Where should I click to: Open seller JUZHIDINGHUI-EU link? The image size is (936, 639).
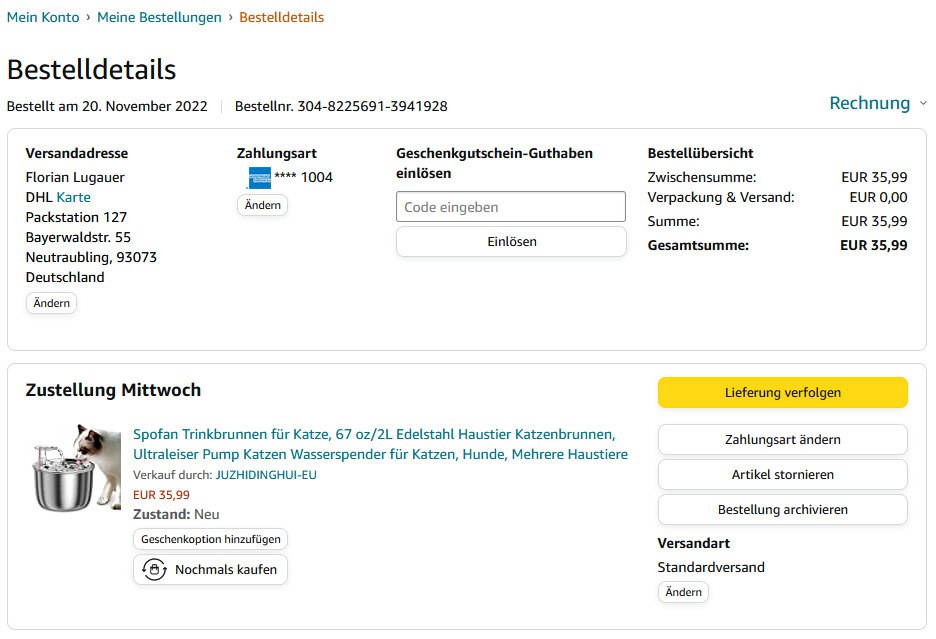[266, 475]
